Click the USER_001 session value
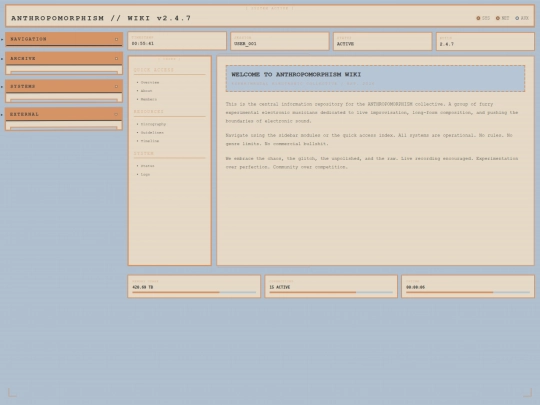 245,44
